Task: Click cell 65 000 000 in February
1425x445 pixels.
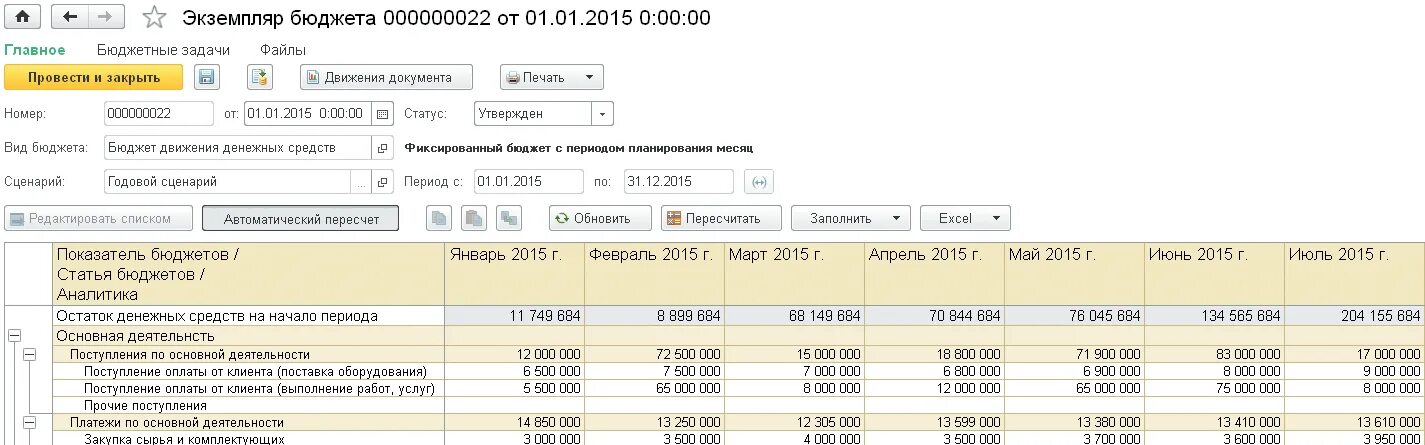Action: click(x=654, y=388)
